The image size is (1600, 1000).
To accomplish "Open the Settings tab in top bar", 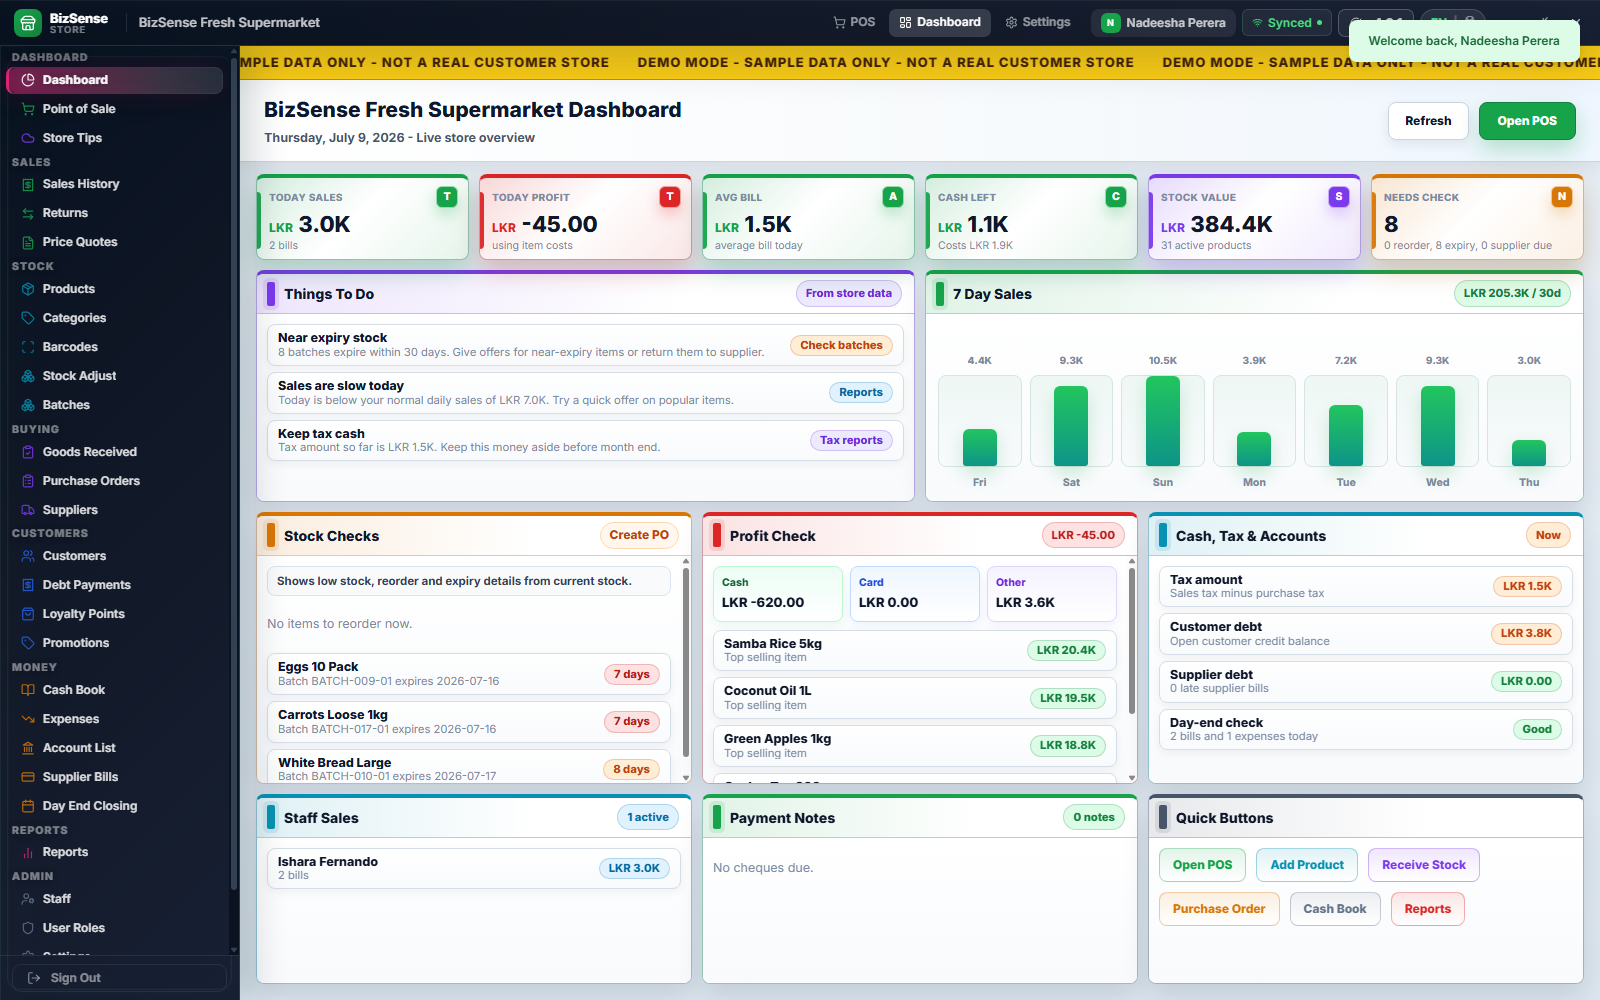I will tap(1038, 22).
